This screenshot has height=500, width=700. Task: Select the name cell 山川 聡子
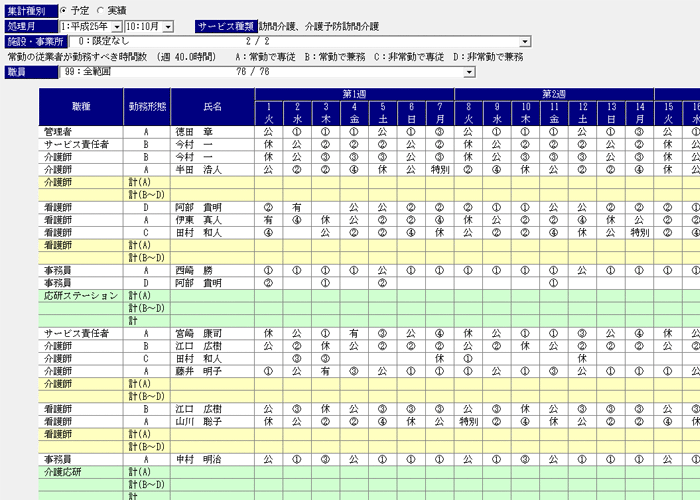212,421
